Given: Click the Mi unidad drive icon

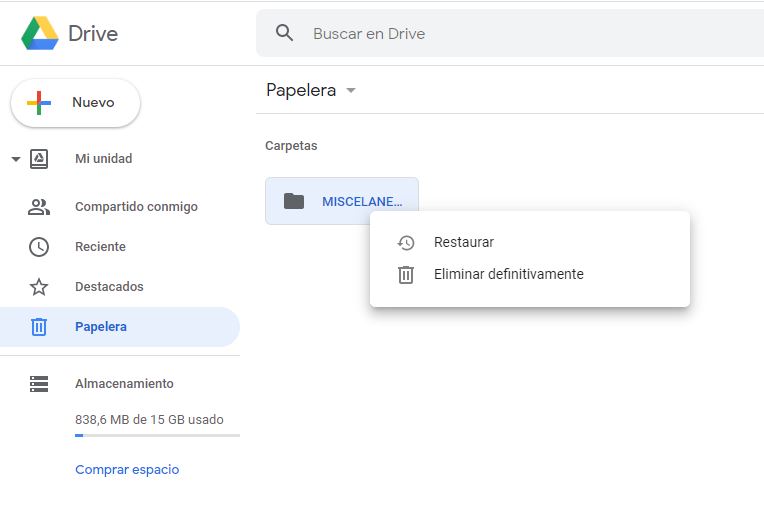Looking at the screenshot, I should tap(39, 159).
